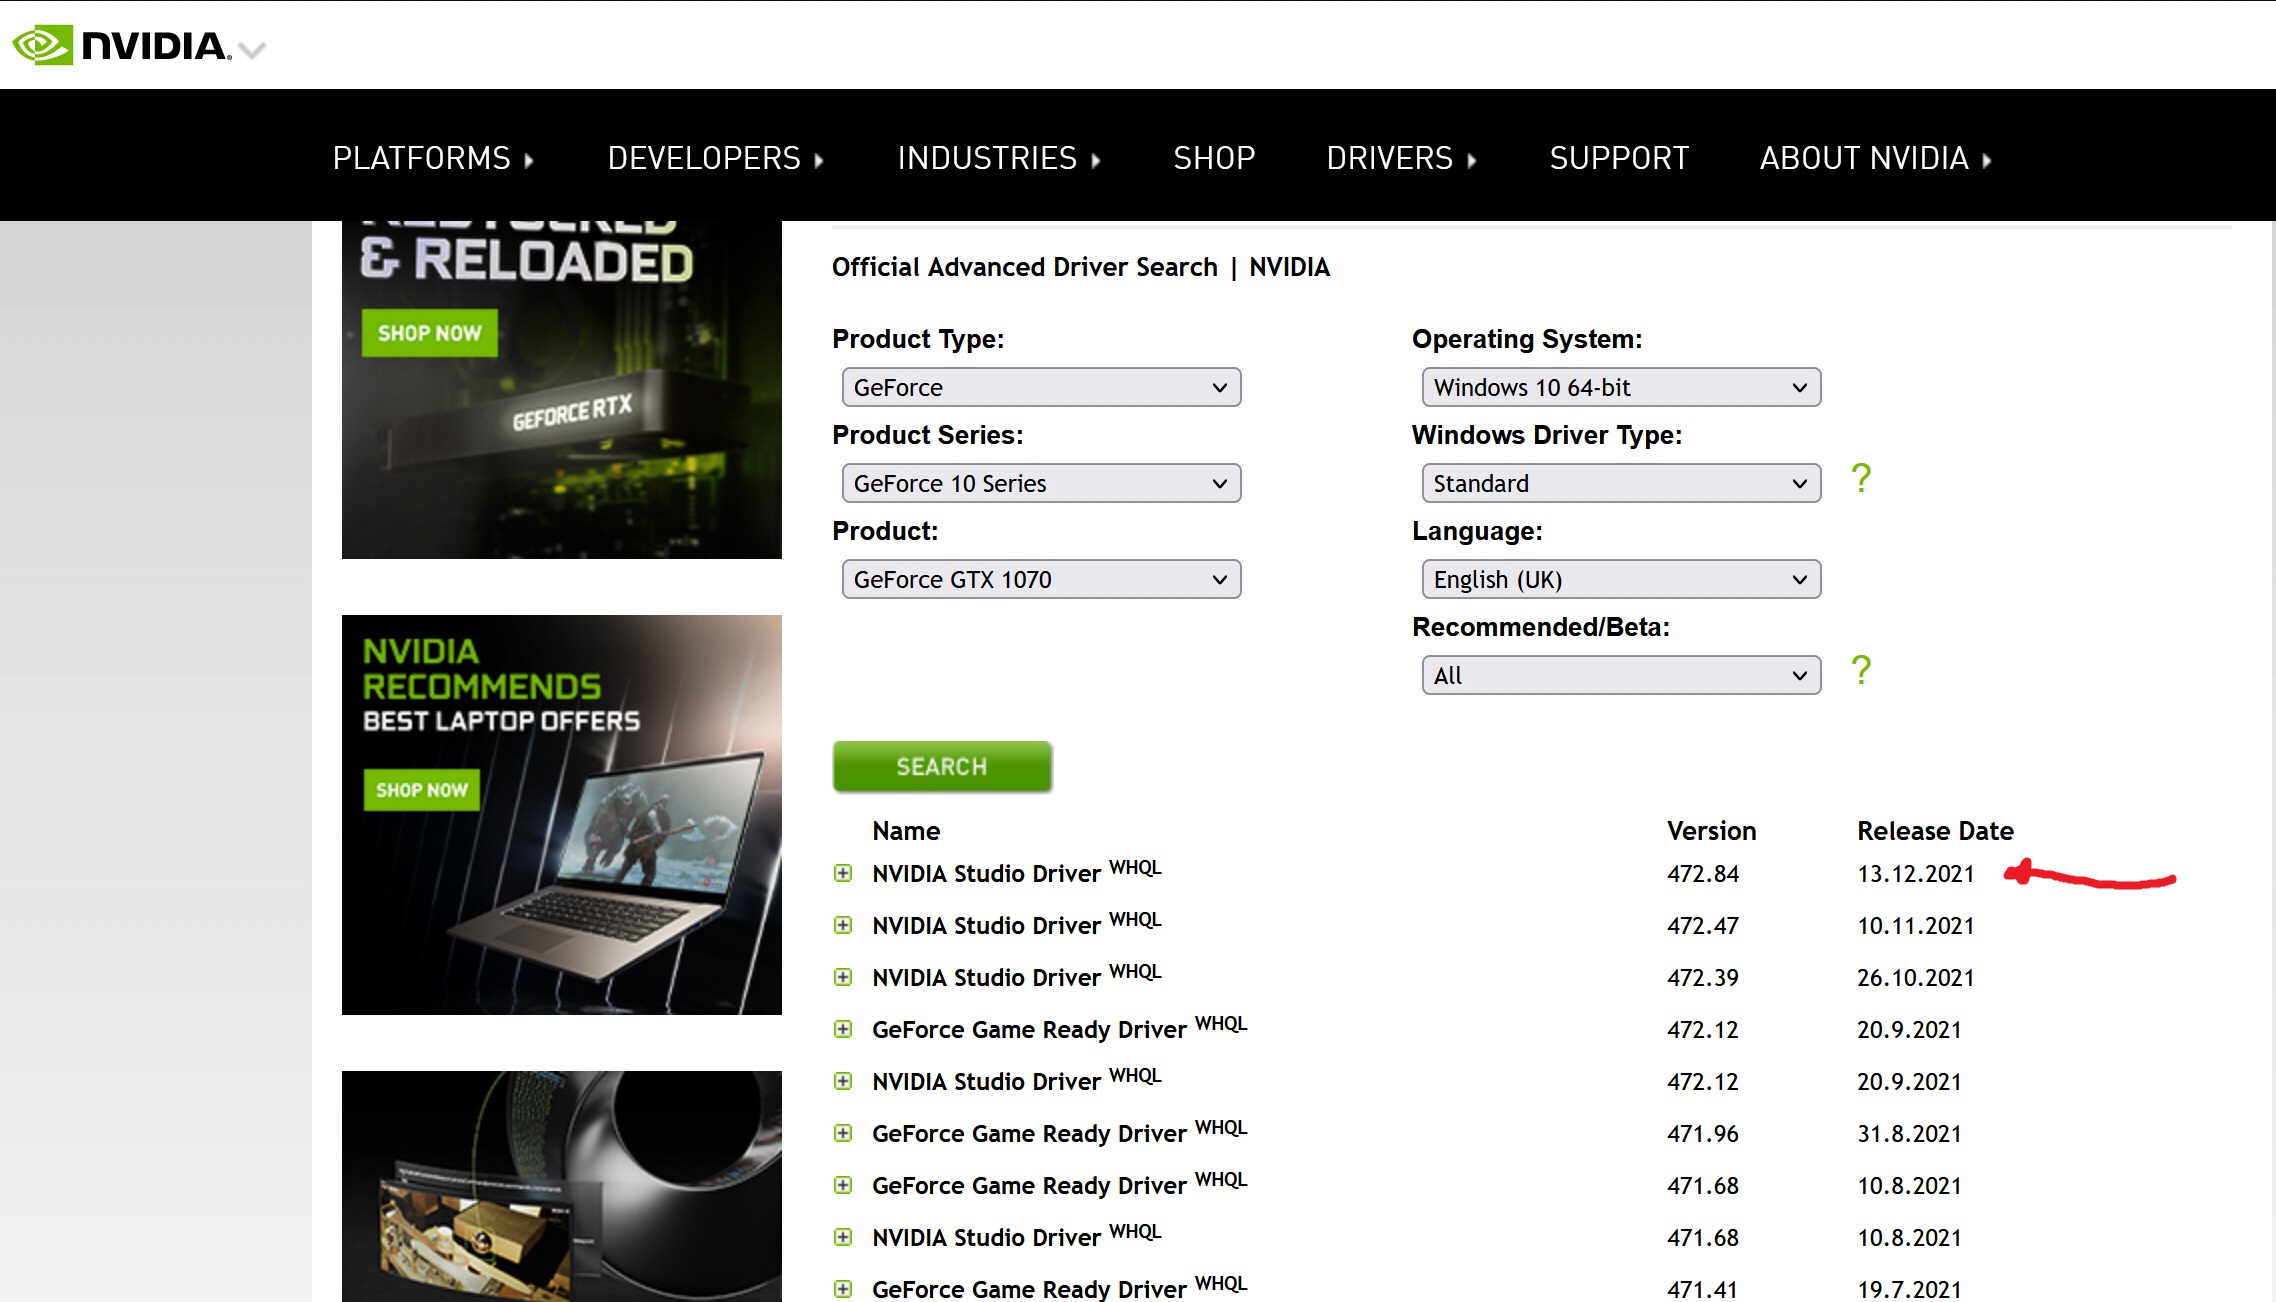Click plus icon beside Game Ready 471.68
This screenshot has width=2276, height=1302.
[843, 1185]
